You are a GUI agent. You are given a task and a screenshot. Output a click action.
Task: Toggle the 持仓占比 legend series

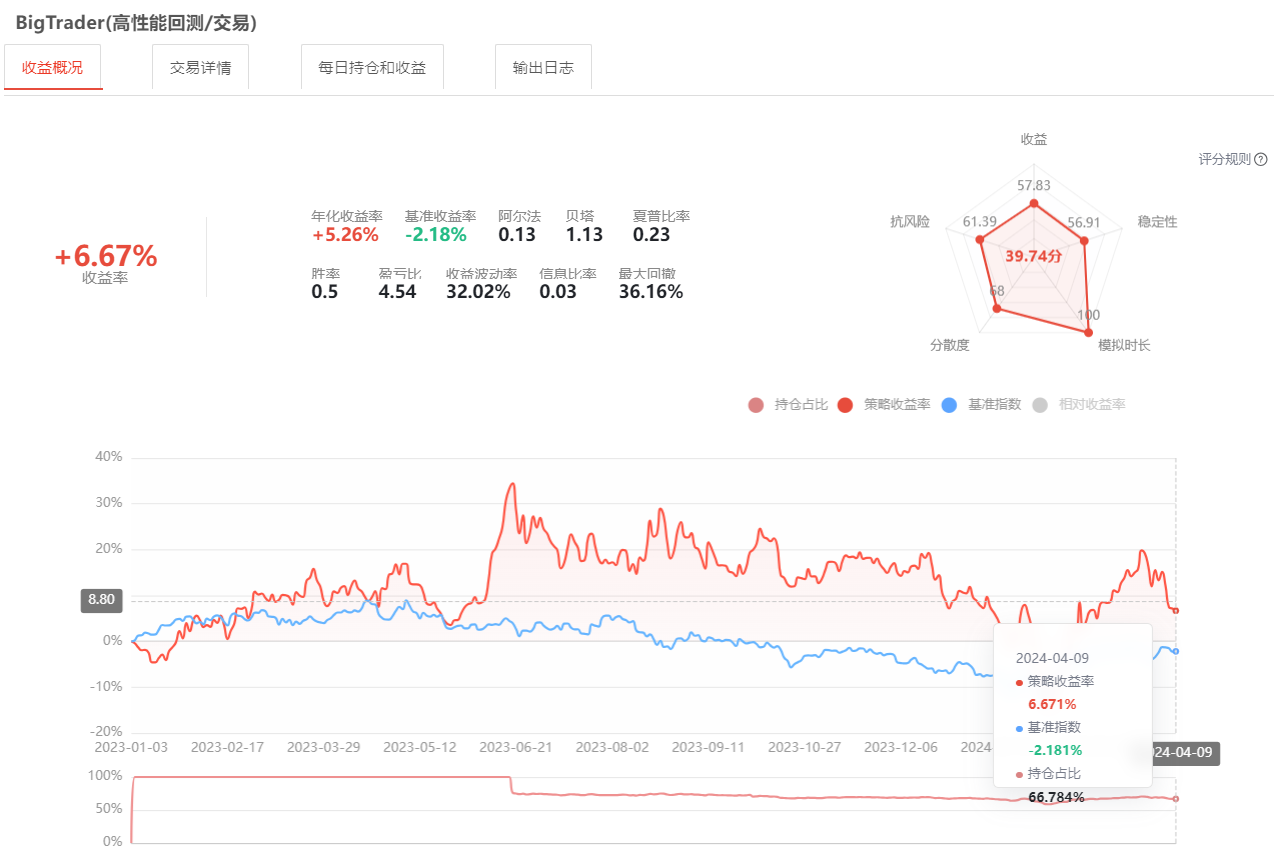(787, 405)
